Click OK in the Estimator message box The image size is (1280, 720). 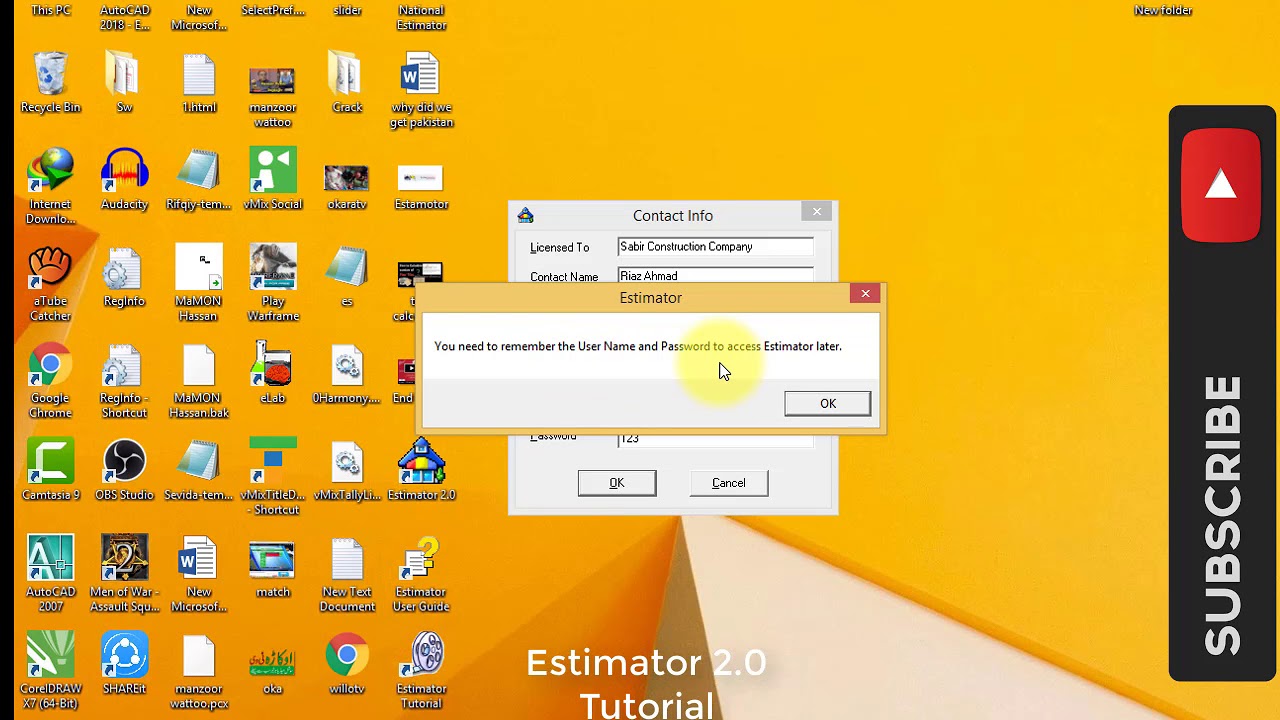pyautogui.click(x=827, y=403)
